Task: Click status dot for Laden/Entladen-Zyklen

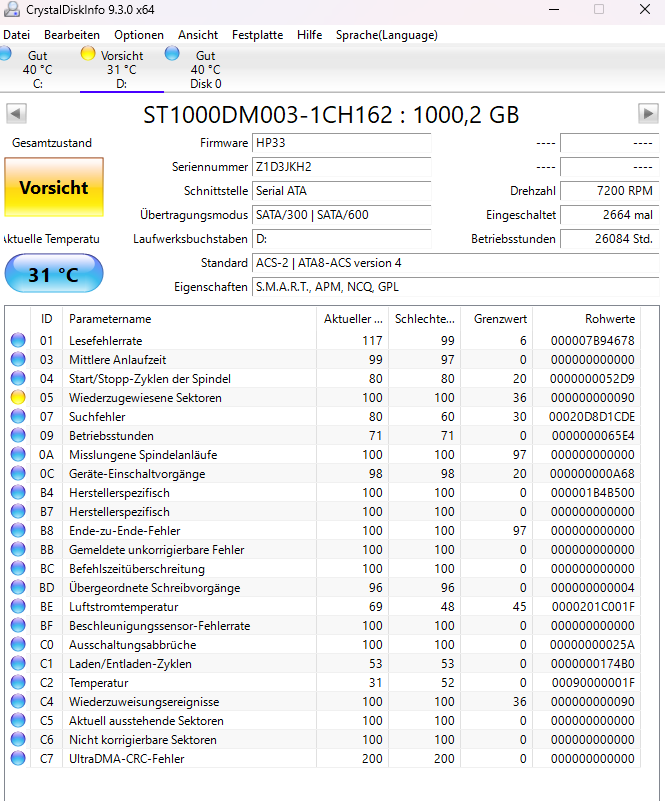Action: pyautogui.click(x=18, y=663)
